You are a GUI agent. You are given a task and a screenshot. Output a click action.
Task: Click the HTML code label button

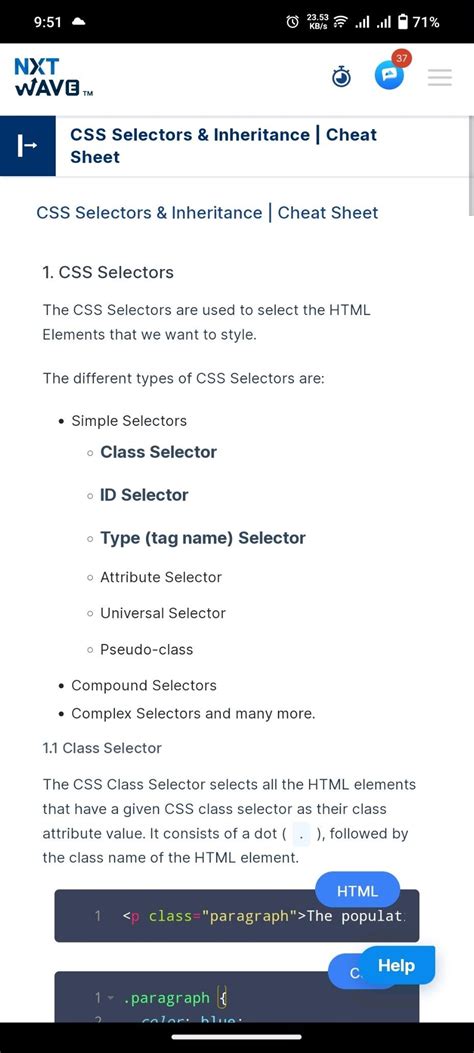coord(357,891)
